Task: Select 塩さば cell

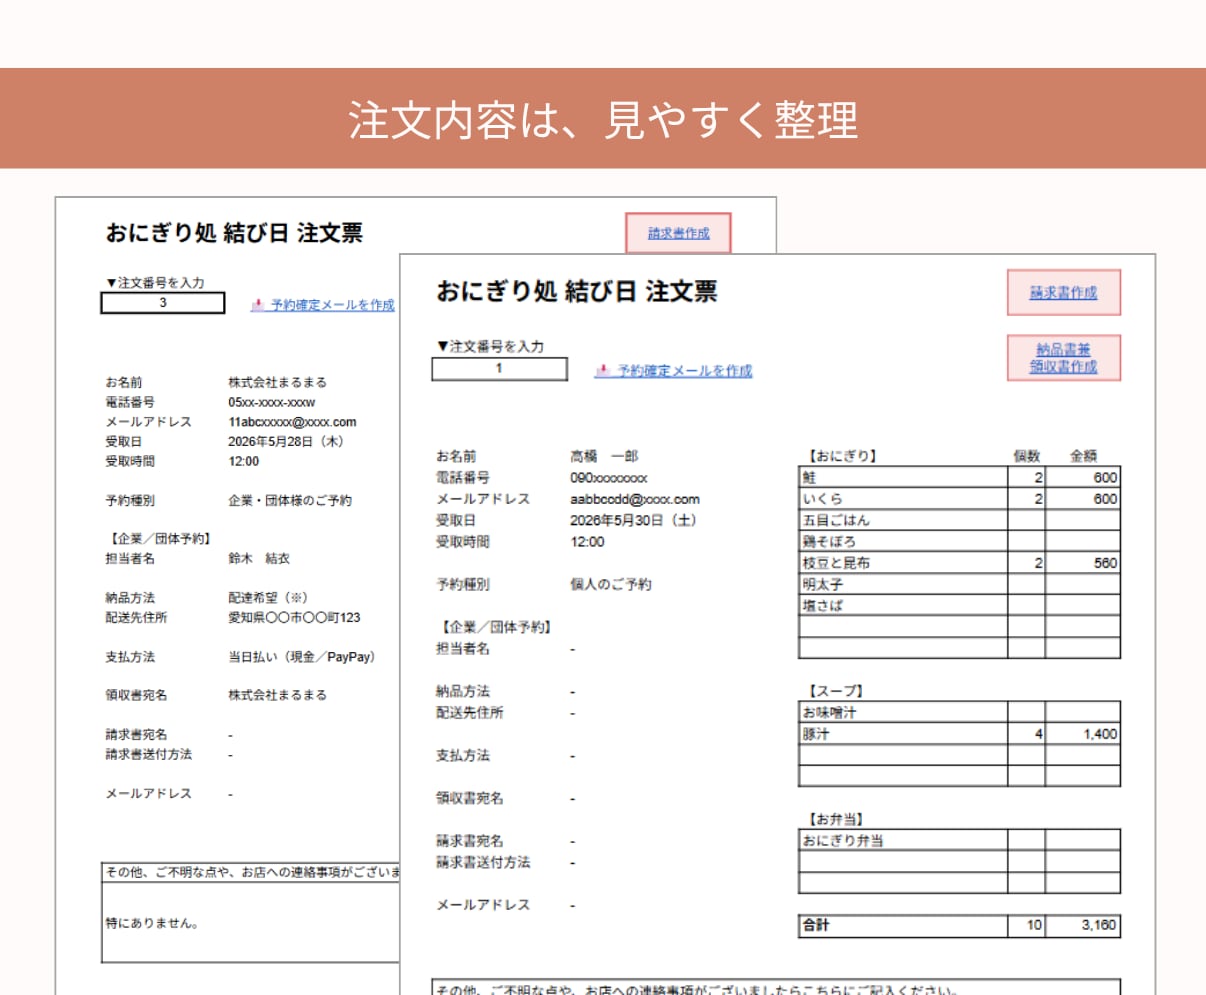Action: click(903, 605)
